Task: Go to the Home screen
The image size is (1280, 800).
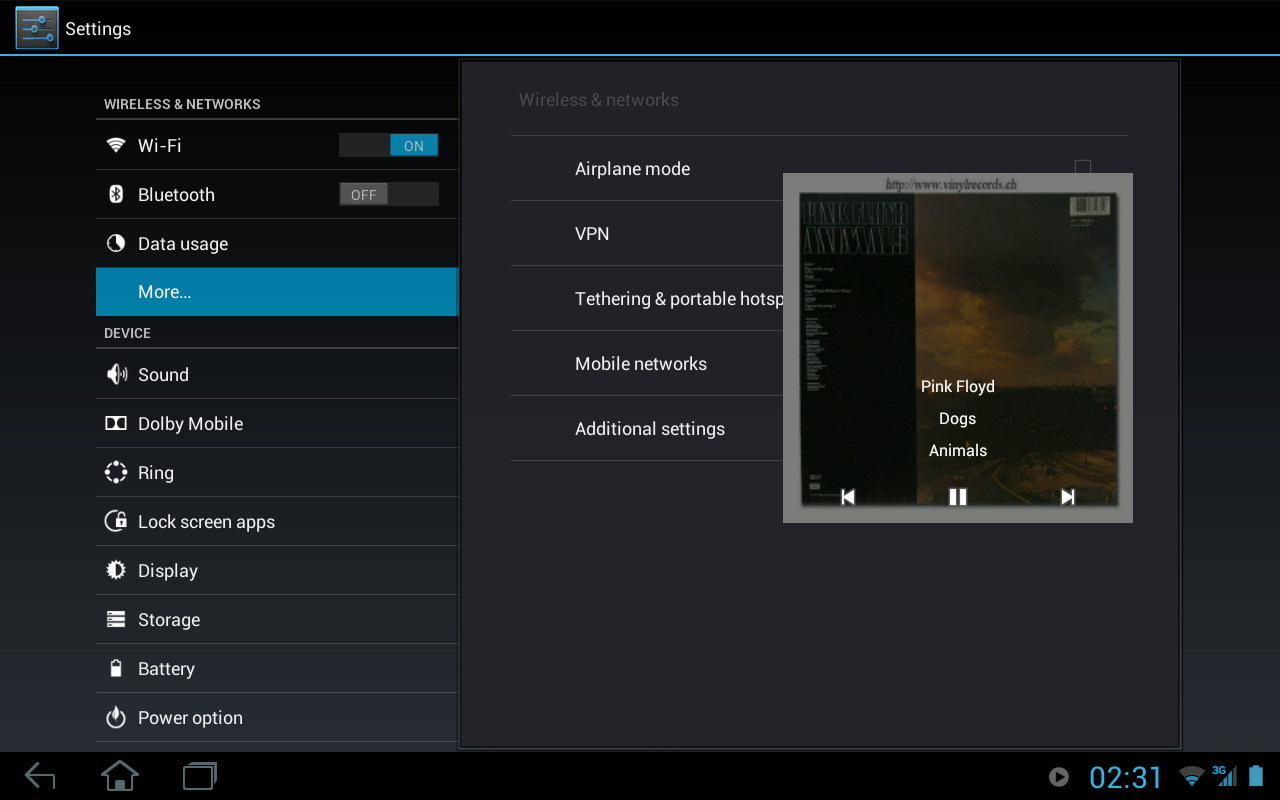Action: coord(120,776)
